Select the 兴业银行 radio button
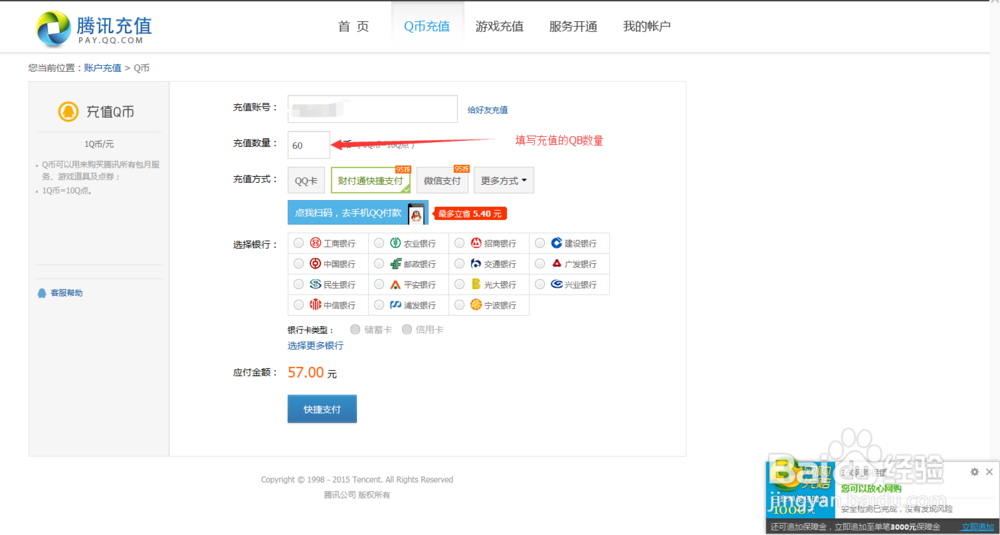Viewport: 1000px width, 535px height. click(540, 284)
